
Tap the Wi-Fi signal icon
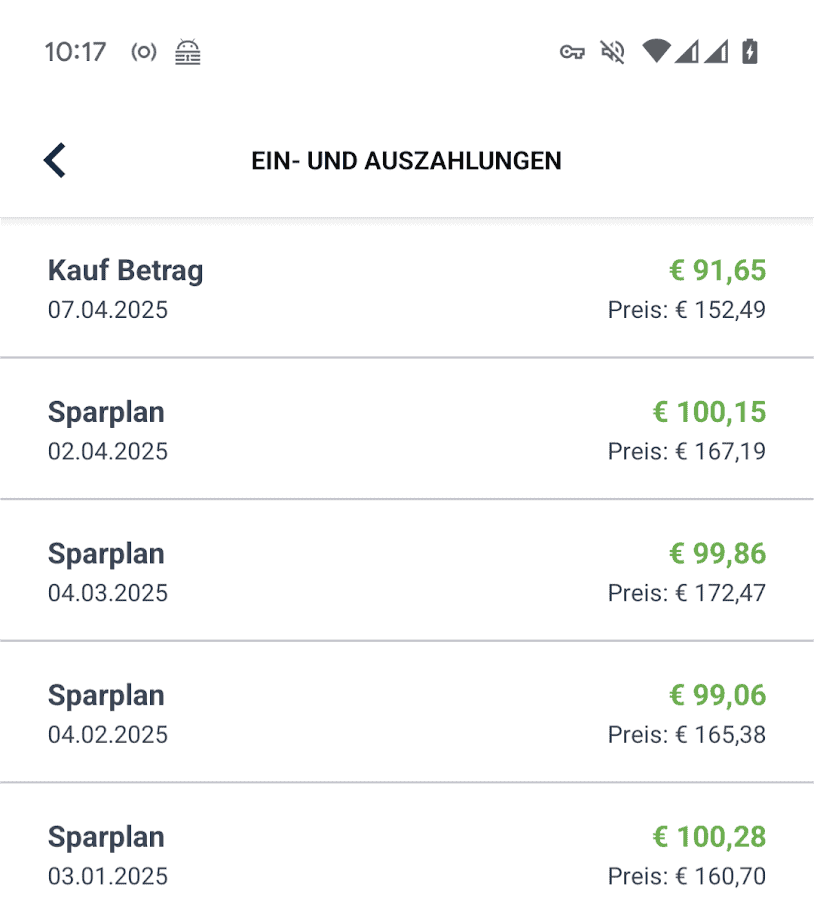[657, 51]
